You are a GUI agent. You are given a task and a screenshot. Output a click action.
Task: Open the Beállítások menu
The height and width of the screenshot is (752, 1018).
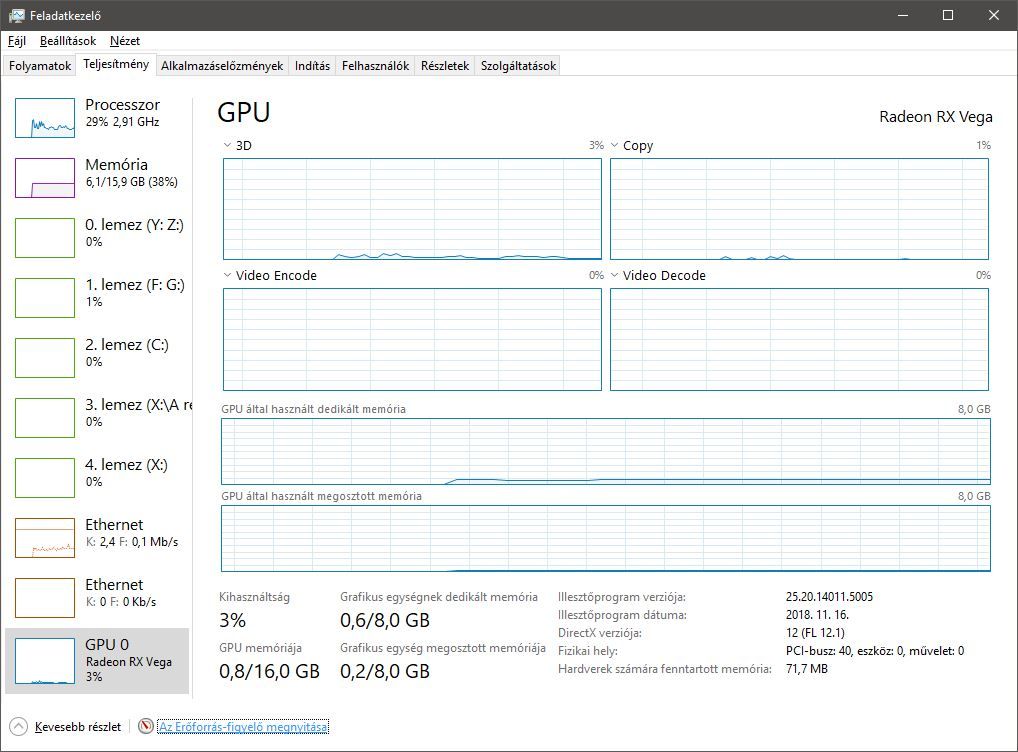pyautogui.click(x=68, y=41)
